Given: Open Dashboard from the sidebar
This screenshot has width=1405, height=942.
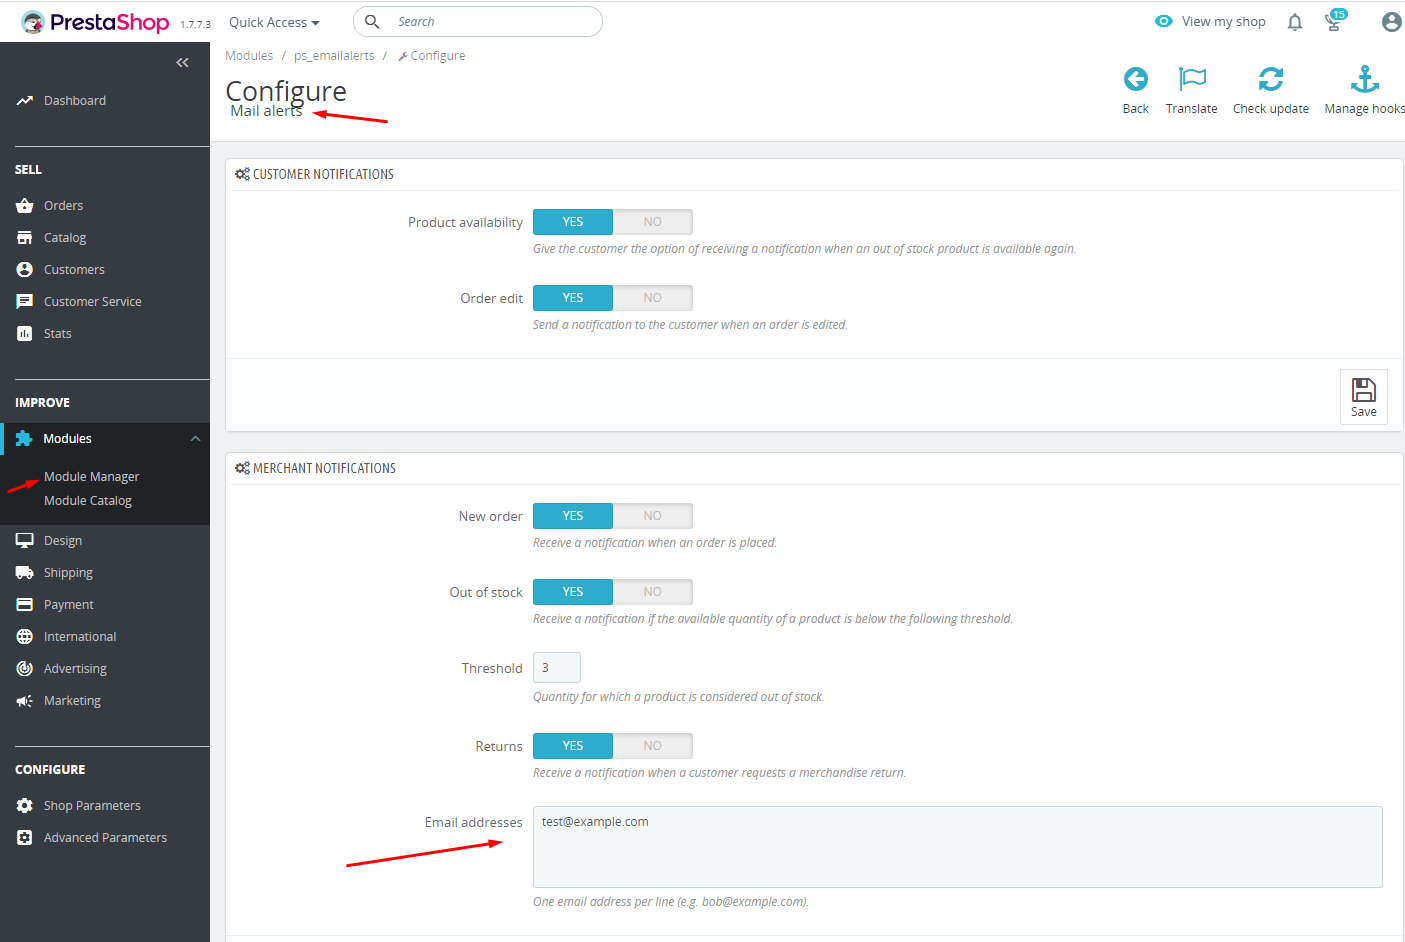Looking at the screenshot, I should click(x=75, y=101).
